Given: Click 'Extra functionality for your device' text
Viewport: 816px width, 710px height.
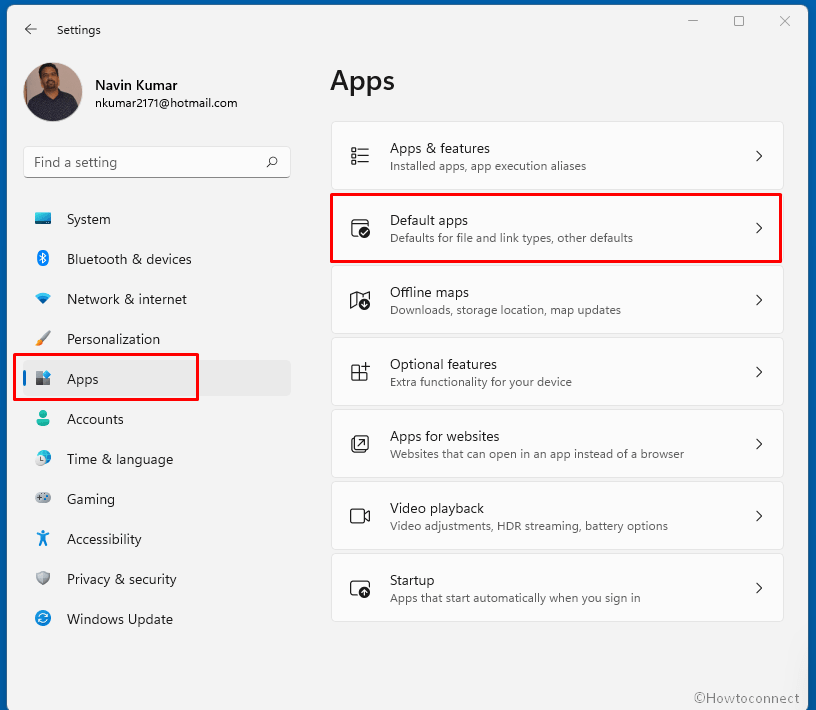Looking at the screenshot, I should coord(480,382).
